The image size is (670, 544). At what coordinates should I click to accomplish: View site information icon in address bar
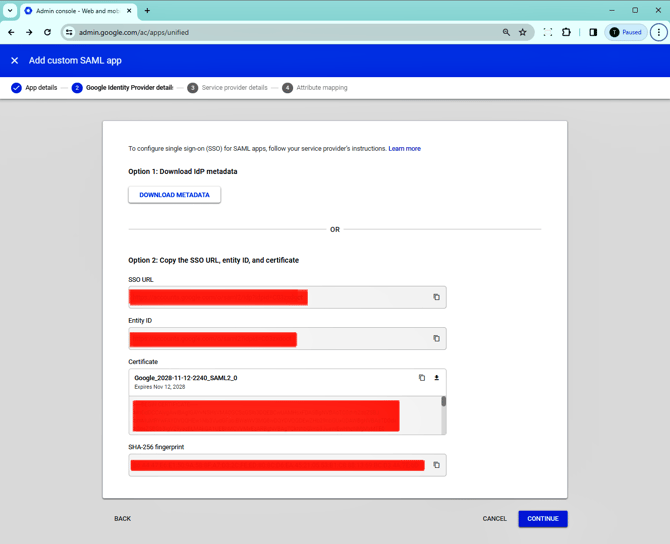(x=69, y=32)
